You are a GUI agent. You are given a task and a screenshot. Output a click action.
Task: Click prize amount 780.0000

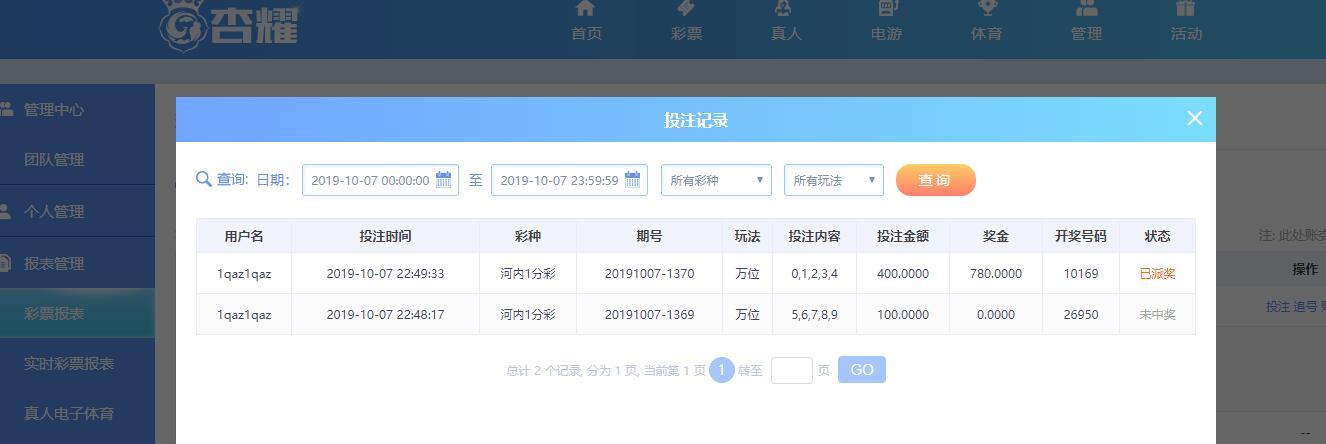coord(996,273)
